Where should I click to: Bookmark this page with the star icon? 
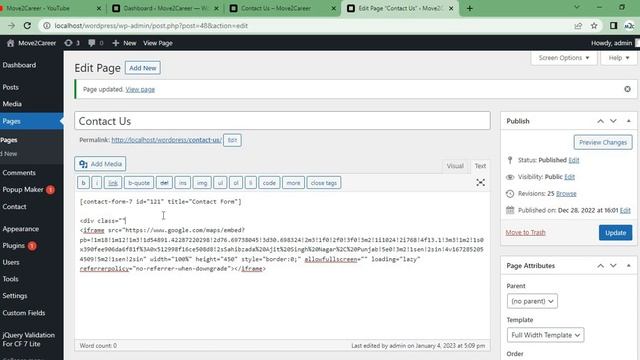pos(594,26)
